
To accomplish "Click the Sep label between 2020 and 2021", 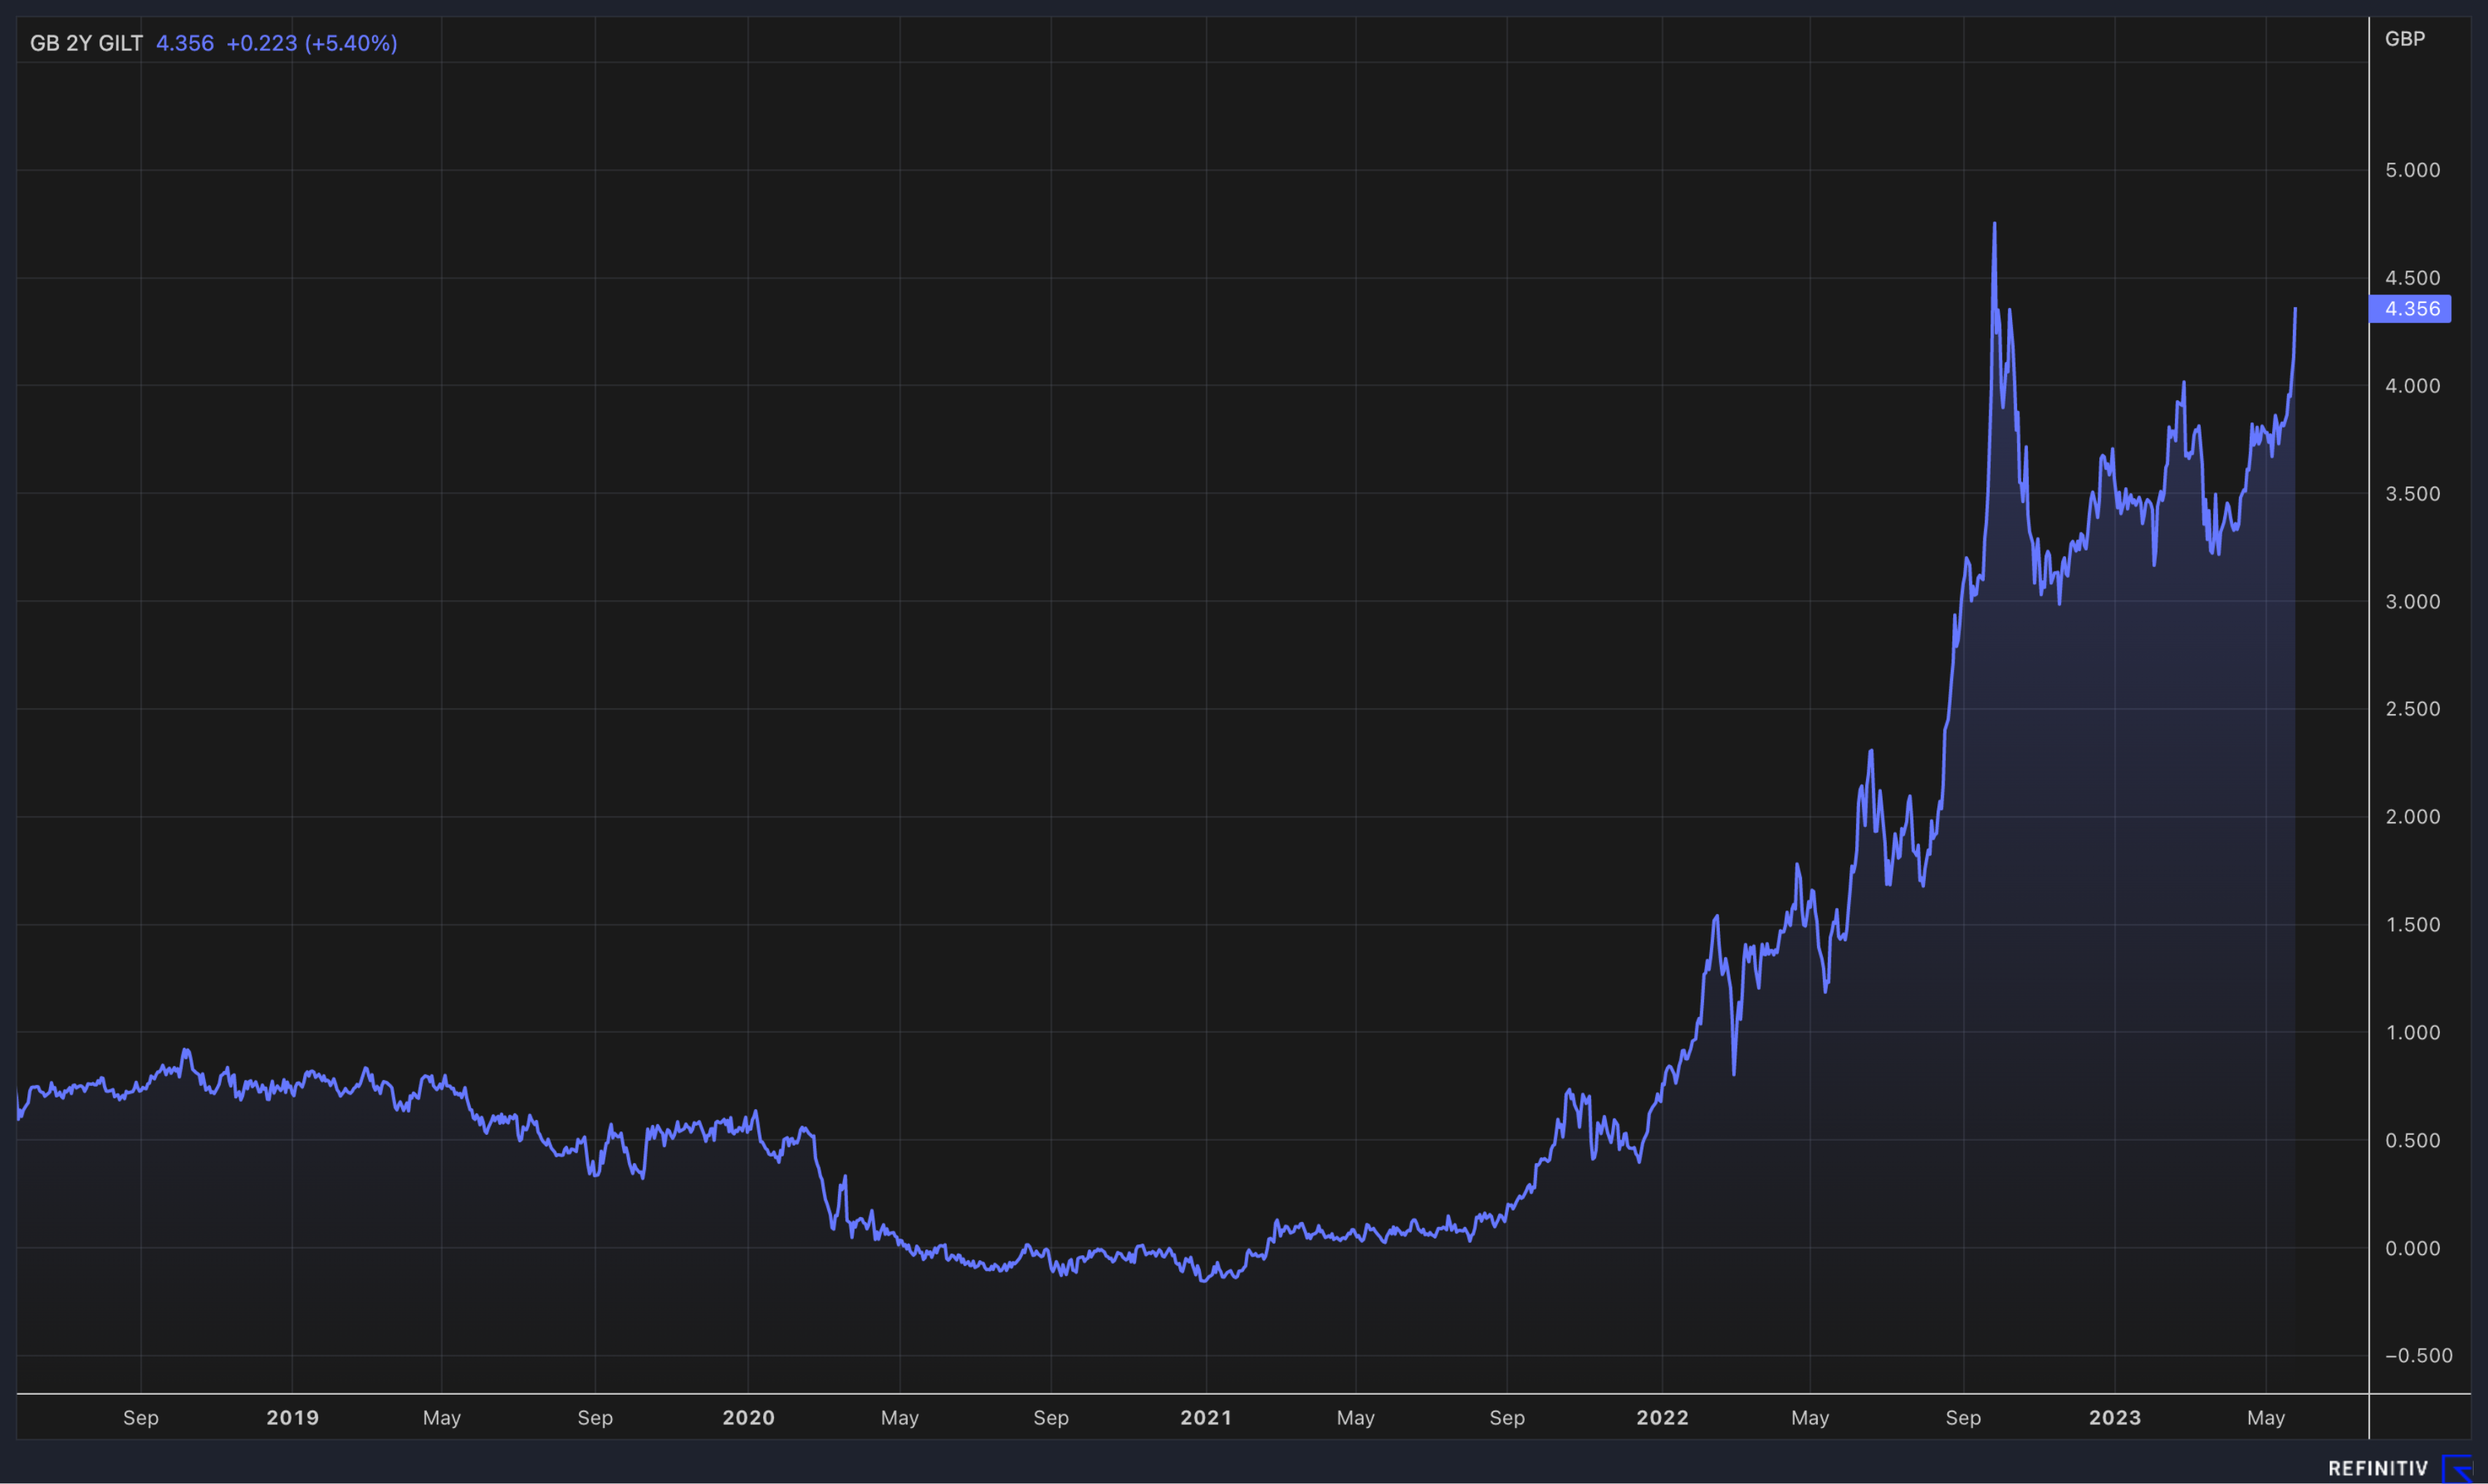I will pyautogui.click(x=1051, y=1418).
